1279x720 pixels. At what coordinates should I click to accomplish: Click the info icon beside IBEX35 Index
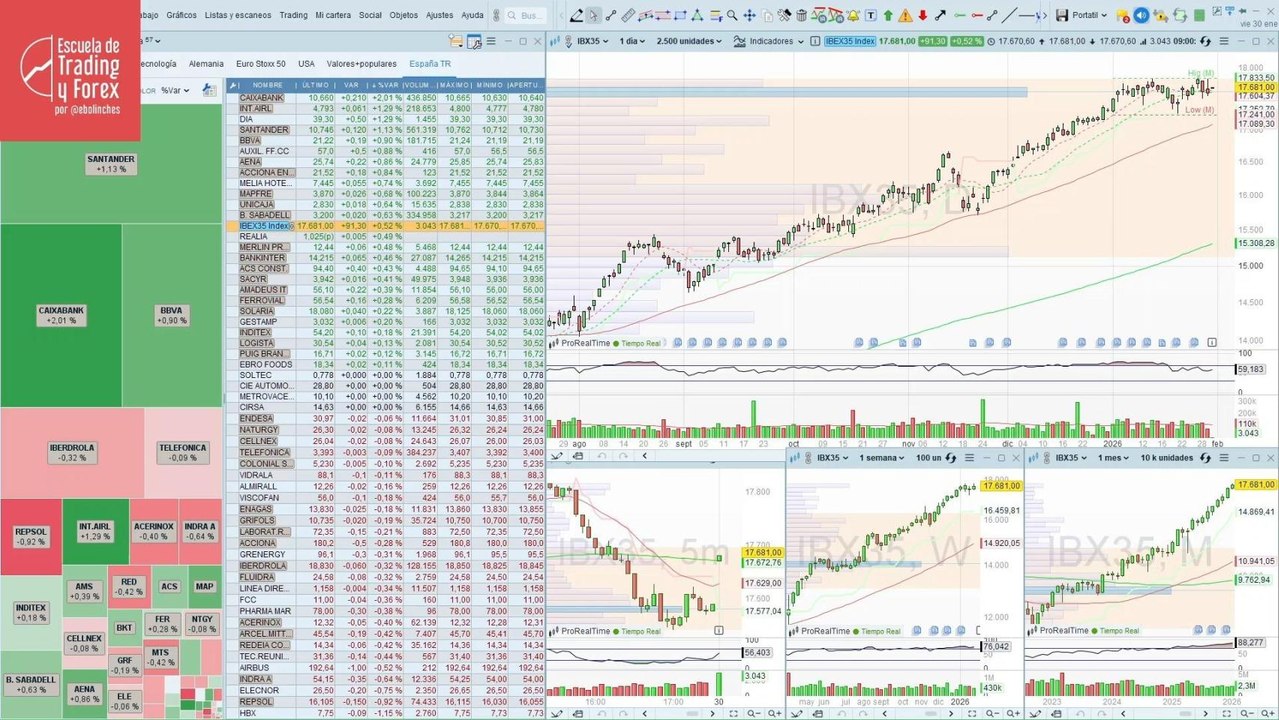pyautogui.click(x=815, y=41)
